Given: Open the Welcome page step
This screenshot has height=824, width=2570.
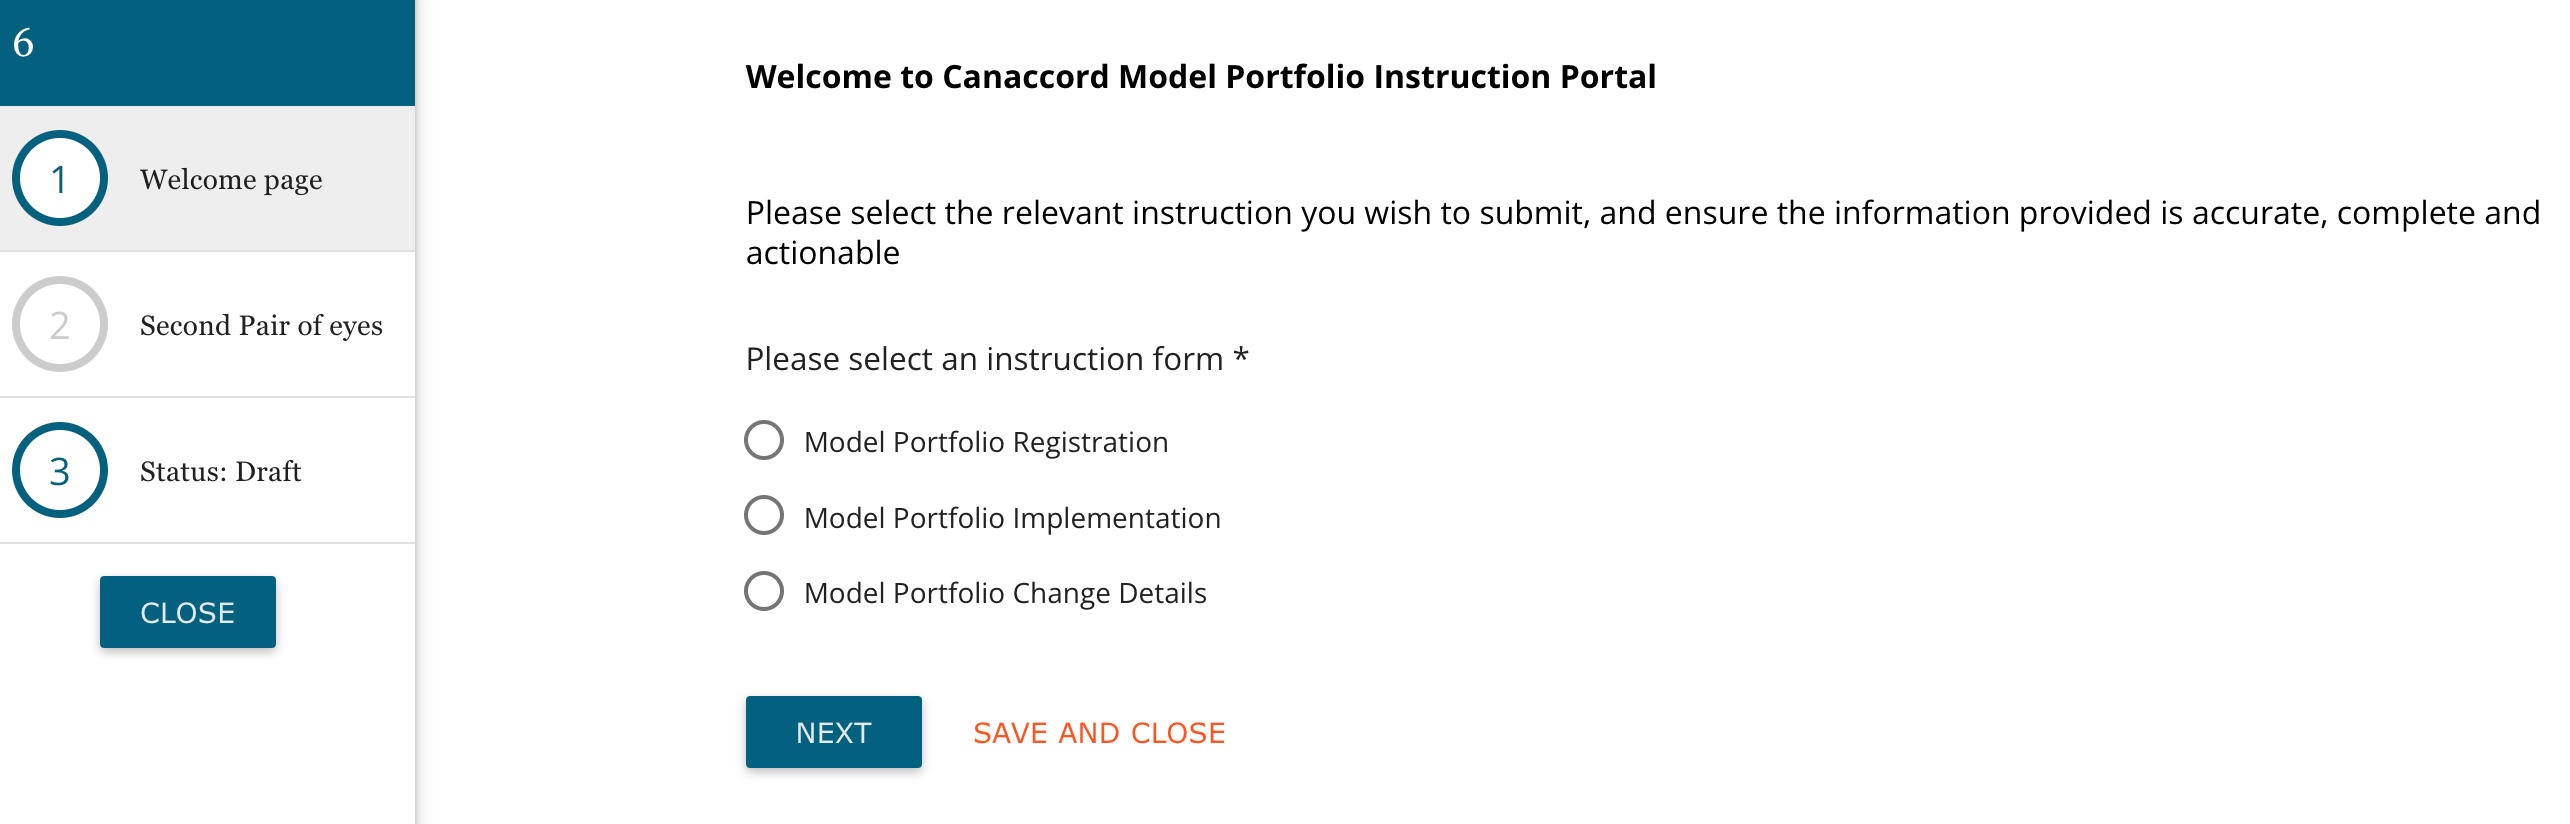Looking at the screenshot, I should tap(231, 180).
